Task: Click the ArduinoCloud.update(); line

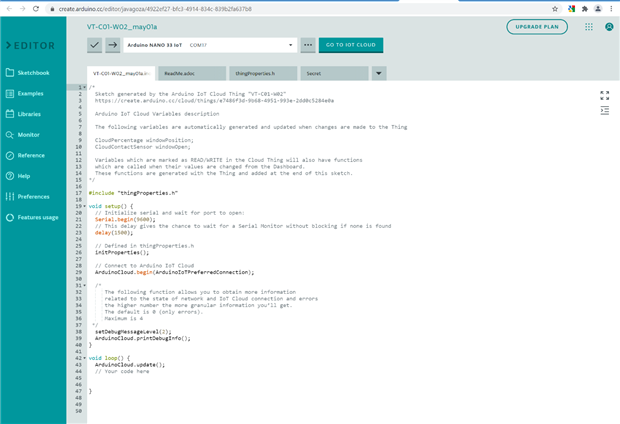Action: [x=130, y=365]
